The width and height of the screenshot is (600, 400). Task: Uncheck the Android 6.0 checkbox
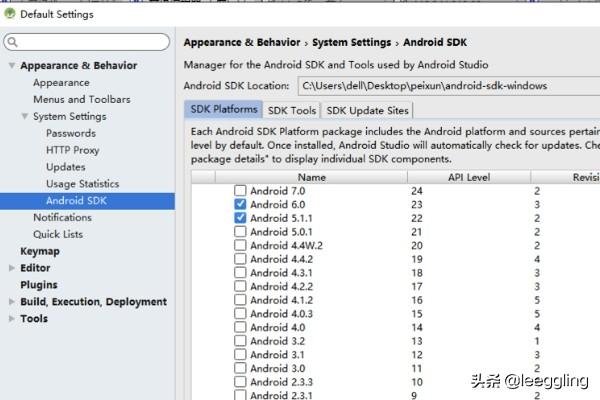coord(240,204)
